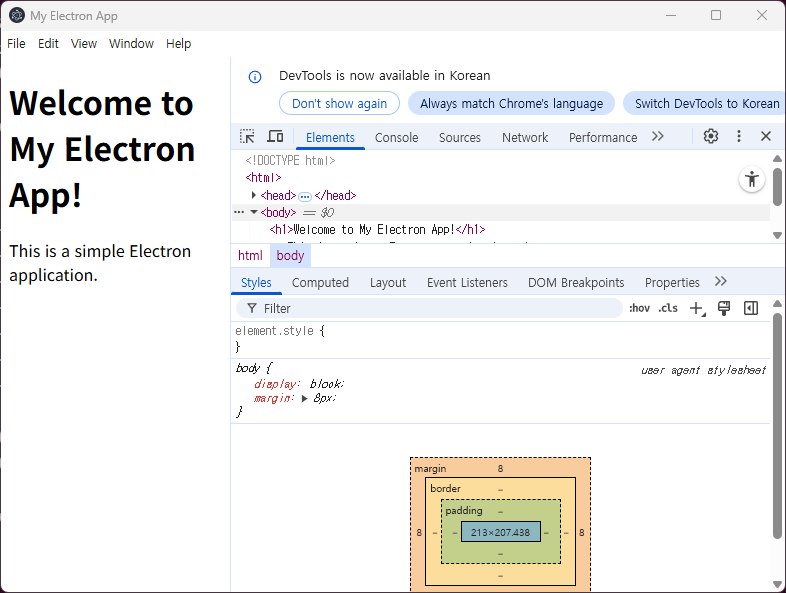
Task: Open DevTools three-dot customize menu
Action: tap(739, 136)
